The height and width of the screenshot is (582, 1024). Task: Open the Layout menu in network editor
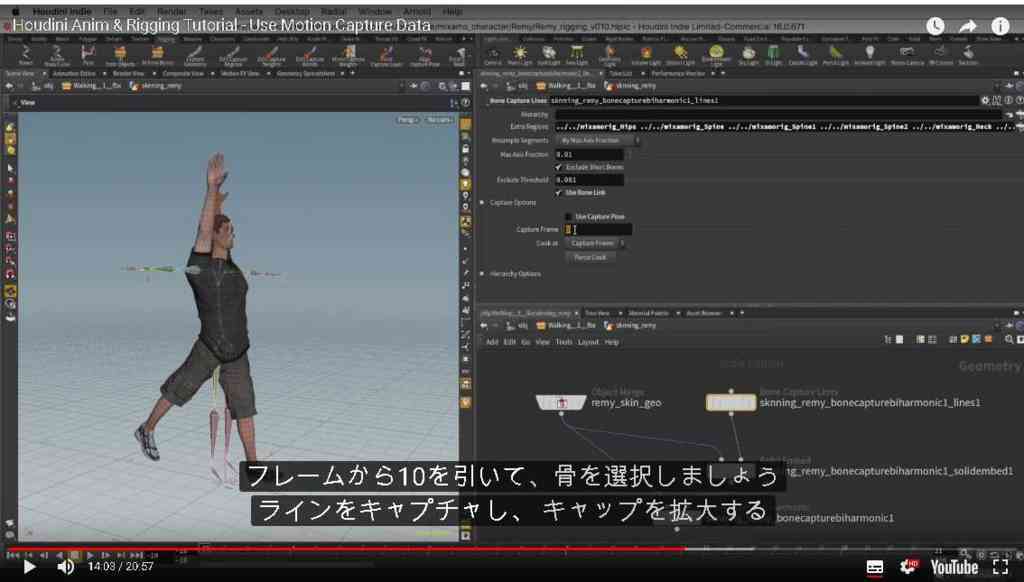click(588, 342)
